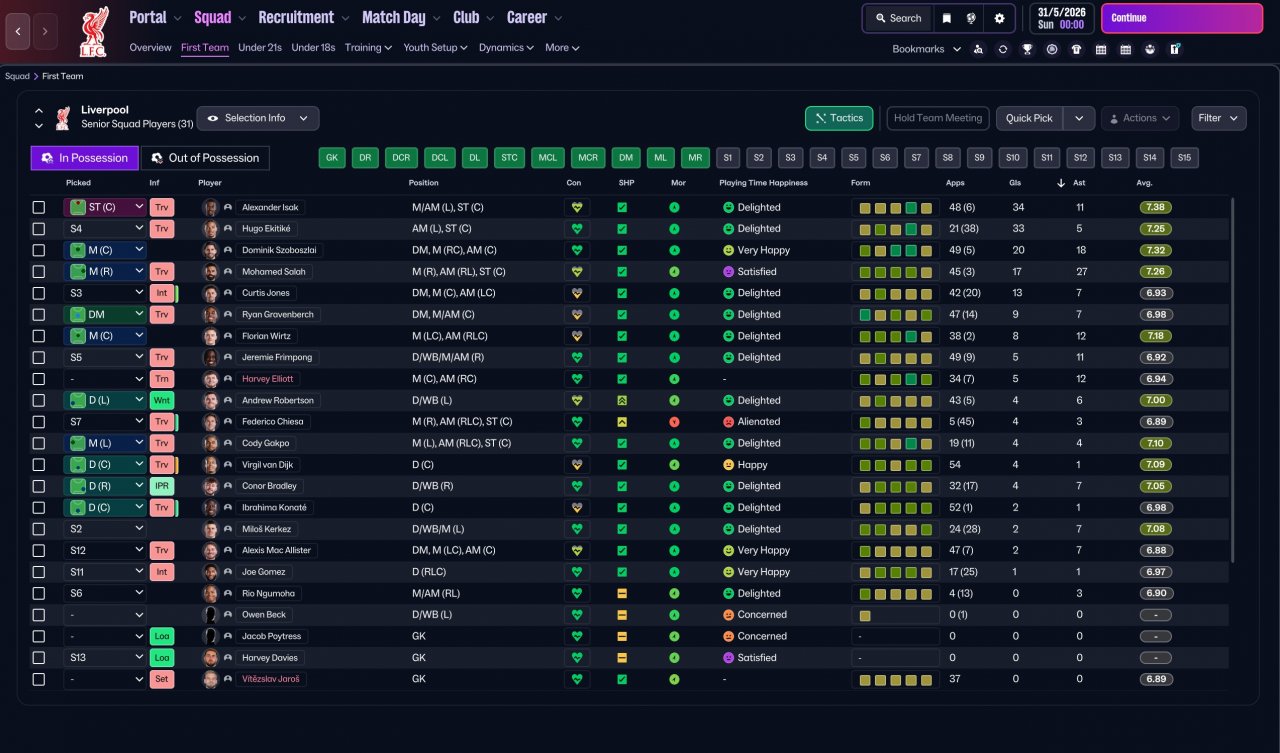Sort by the Ast column header
This screenshot has height=753, width=1280.
point(1080,183)
